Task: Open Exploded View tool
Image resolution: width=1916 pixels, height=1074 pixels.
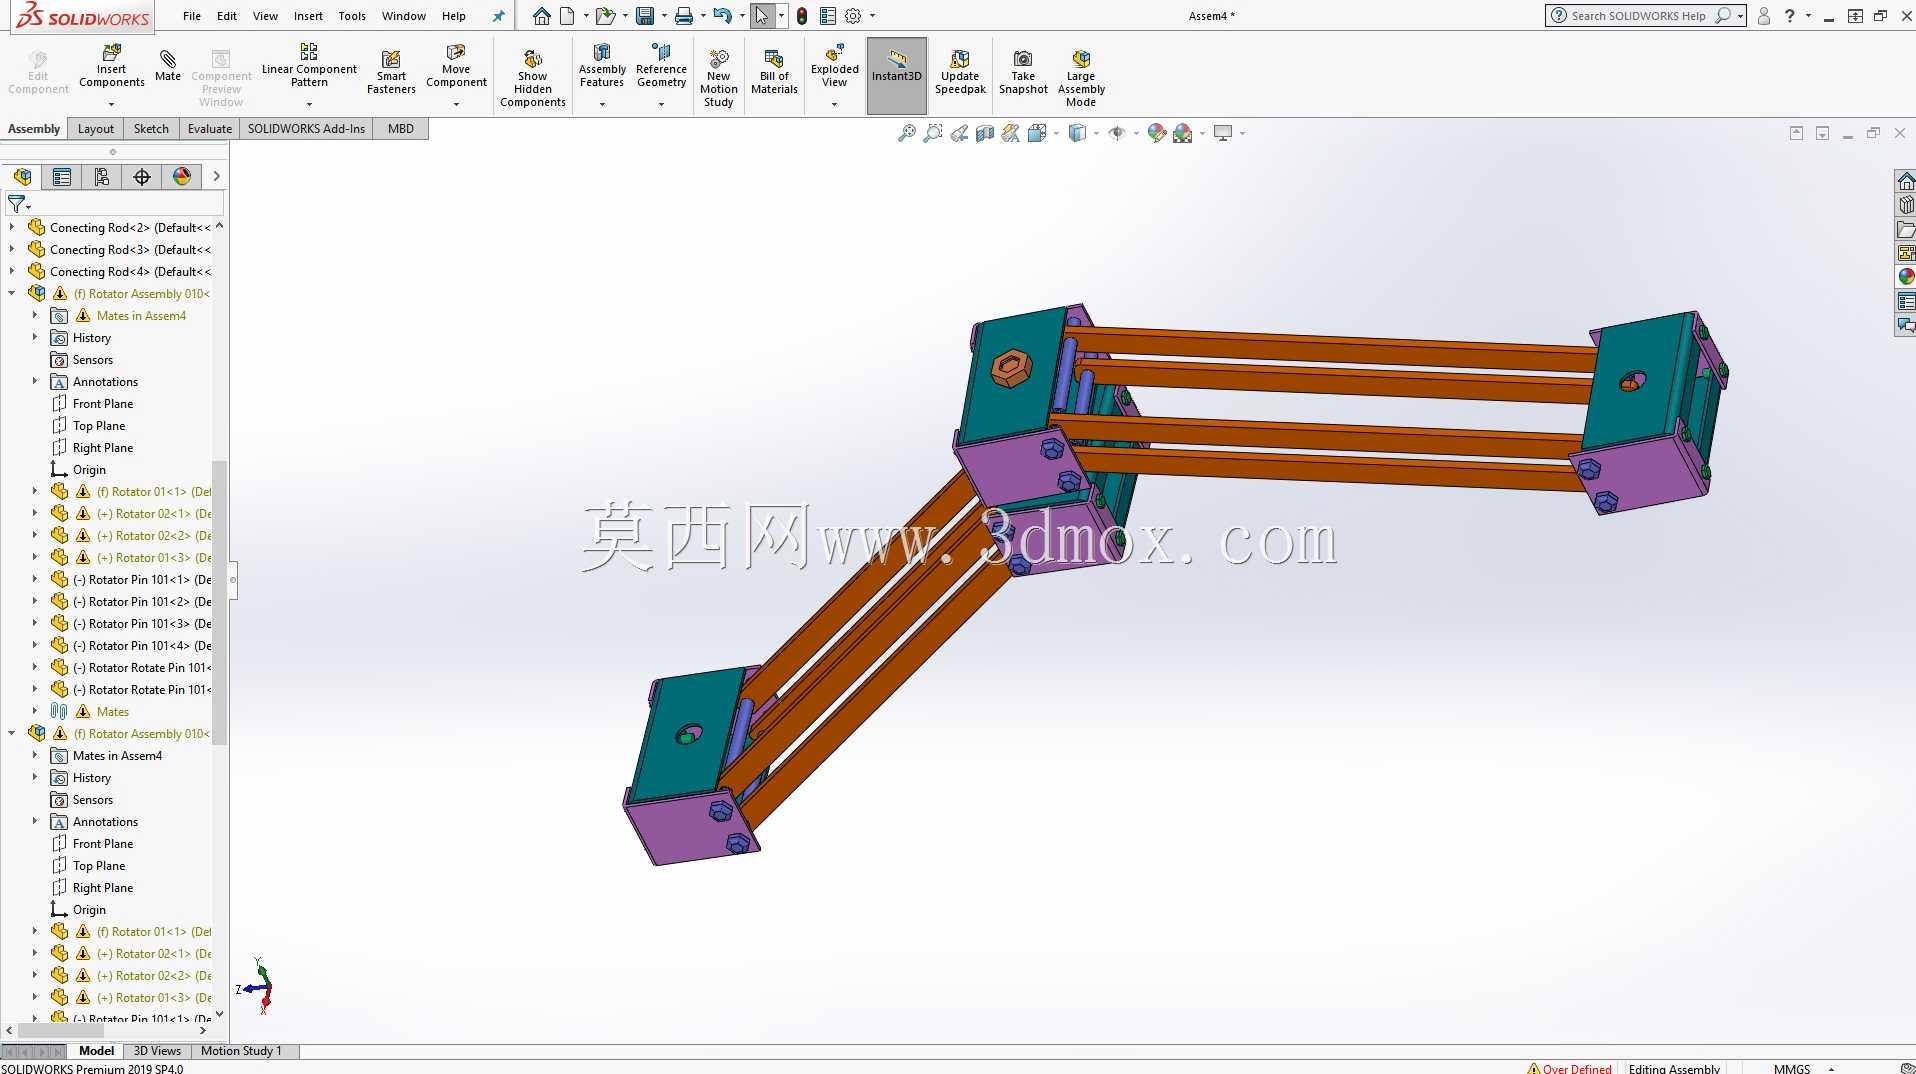Action: click(x=835, y=66)
